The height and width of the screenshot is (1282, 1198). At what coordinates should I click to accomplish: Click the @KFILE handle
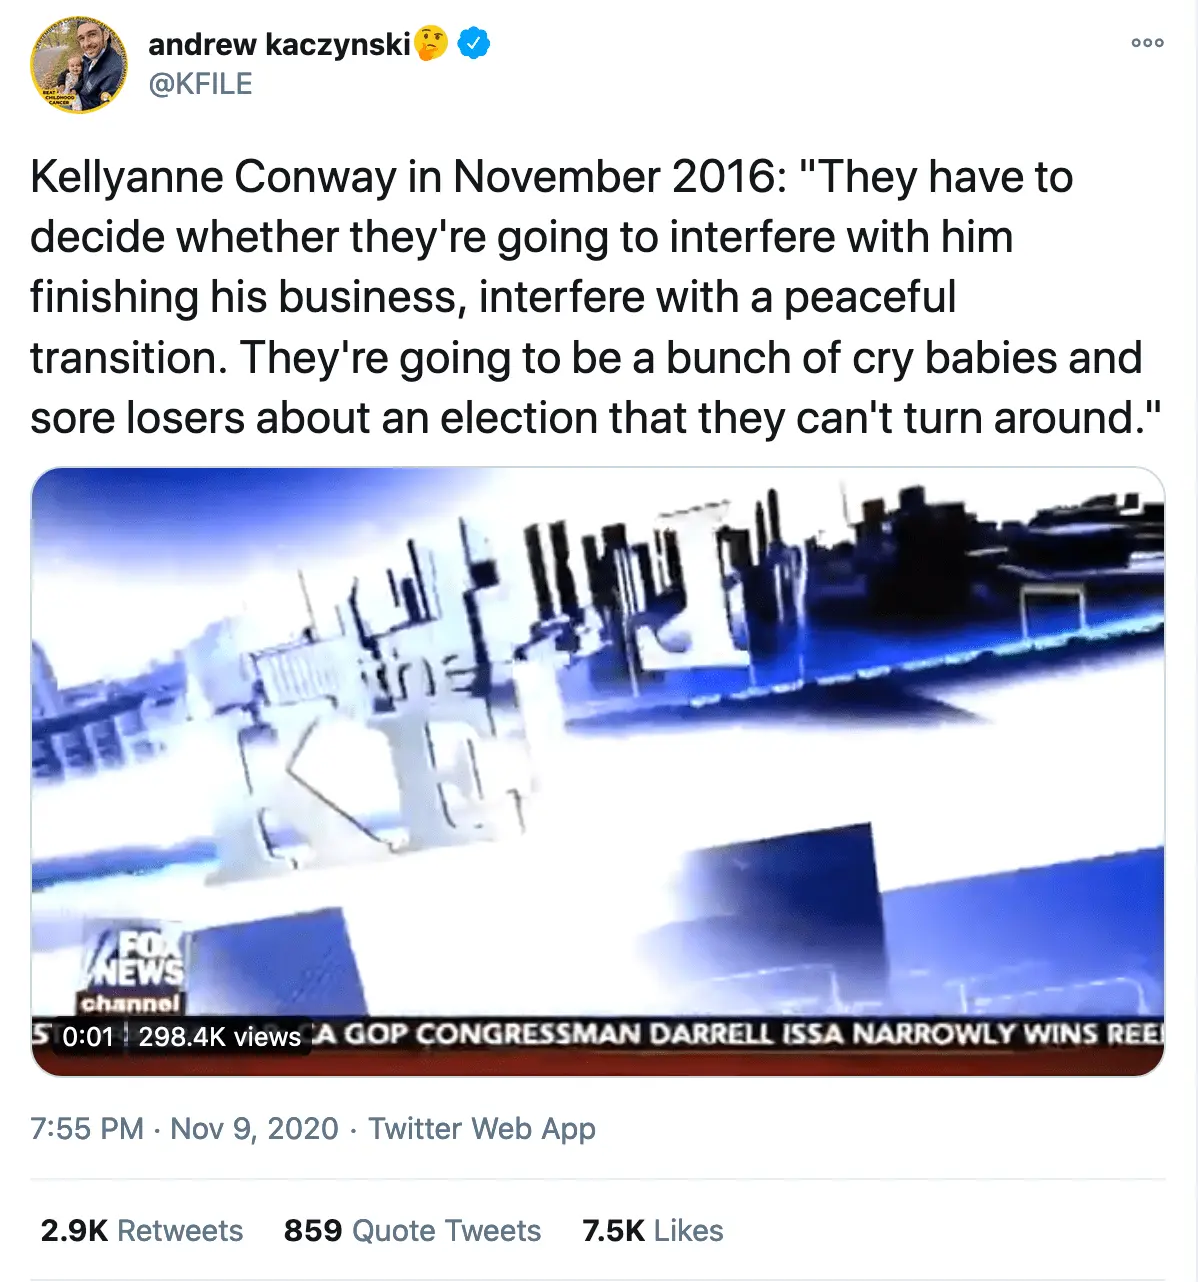[200, 84]
